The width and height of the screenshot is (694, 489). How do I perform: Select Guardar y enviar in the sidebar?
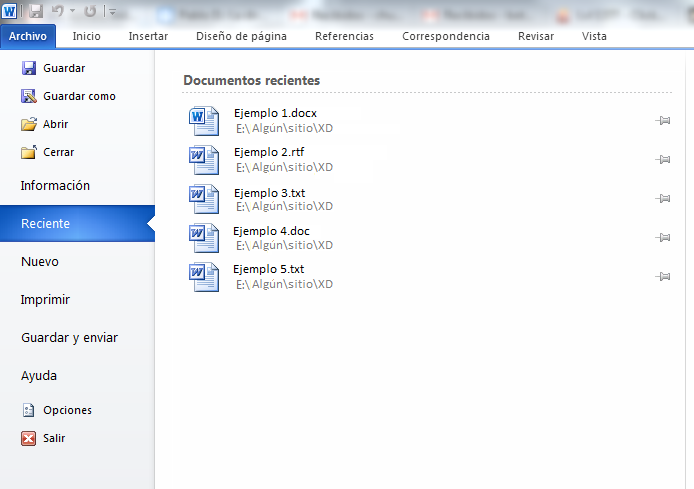coord(69,338)
